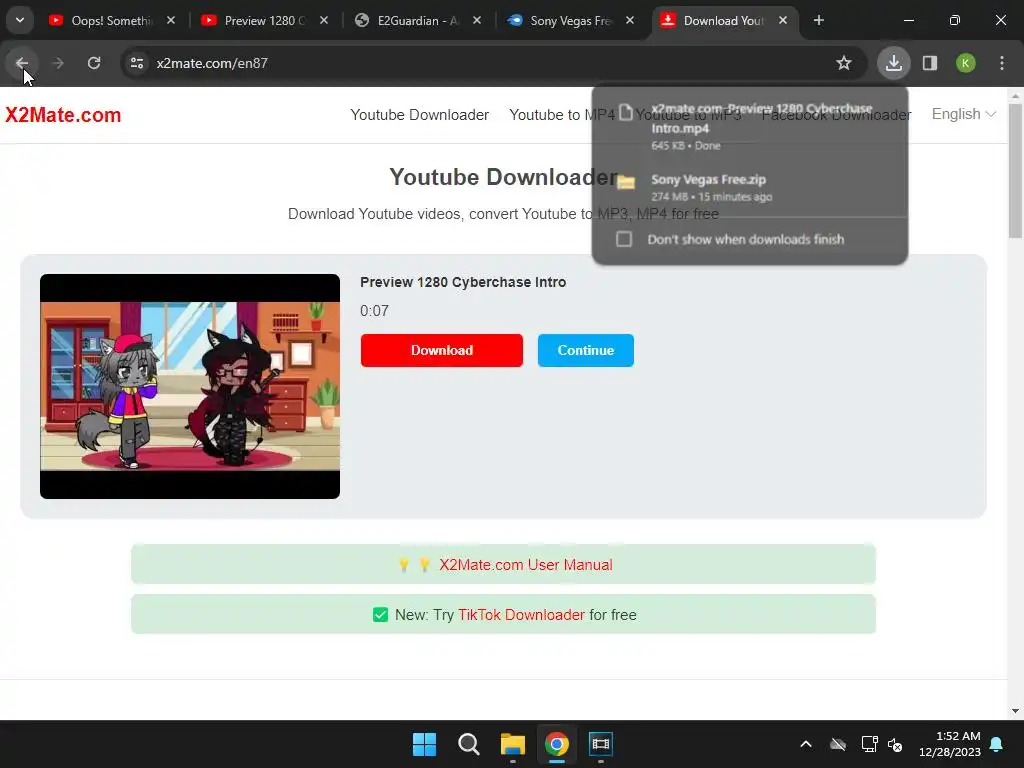Open Chrome's three-dot menu

(1002, 63)
